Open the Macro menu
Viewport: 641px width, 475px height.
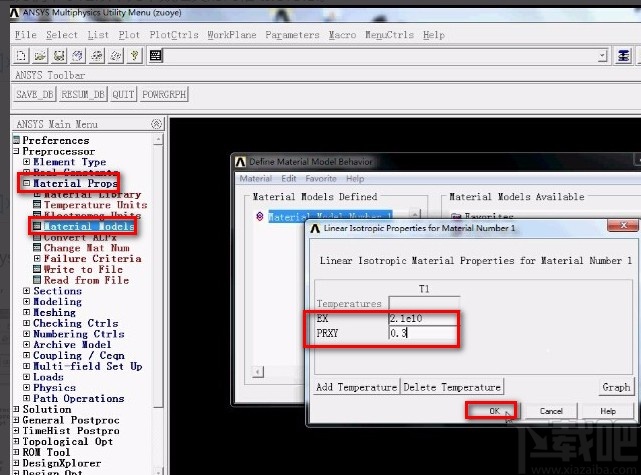[342, 35]
